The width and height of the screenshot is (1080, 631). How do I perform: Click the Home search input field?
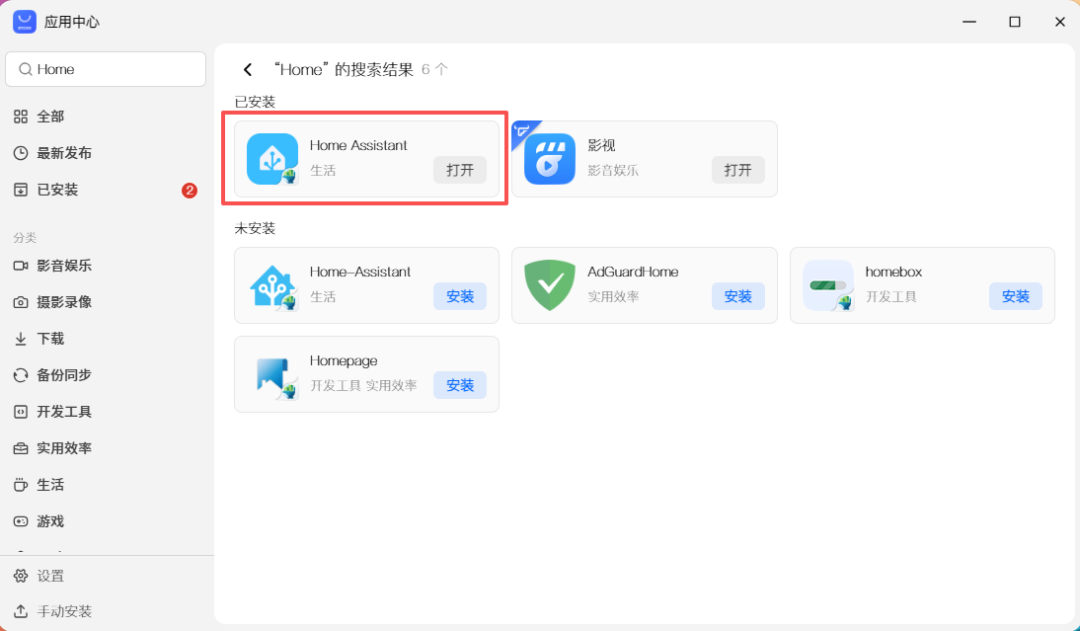(x=105, y=70)
